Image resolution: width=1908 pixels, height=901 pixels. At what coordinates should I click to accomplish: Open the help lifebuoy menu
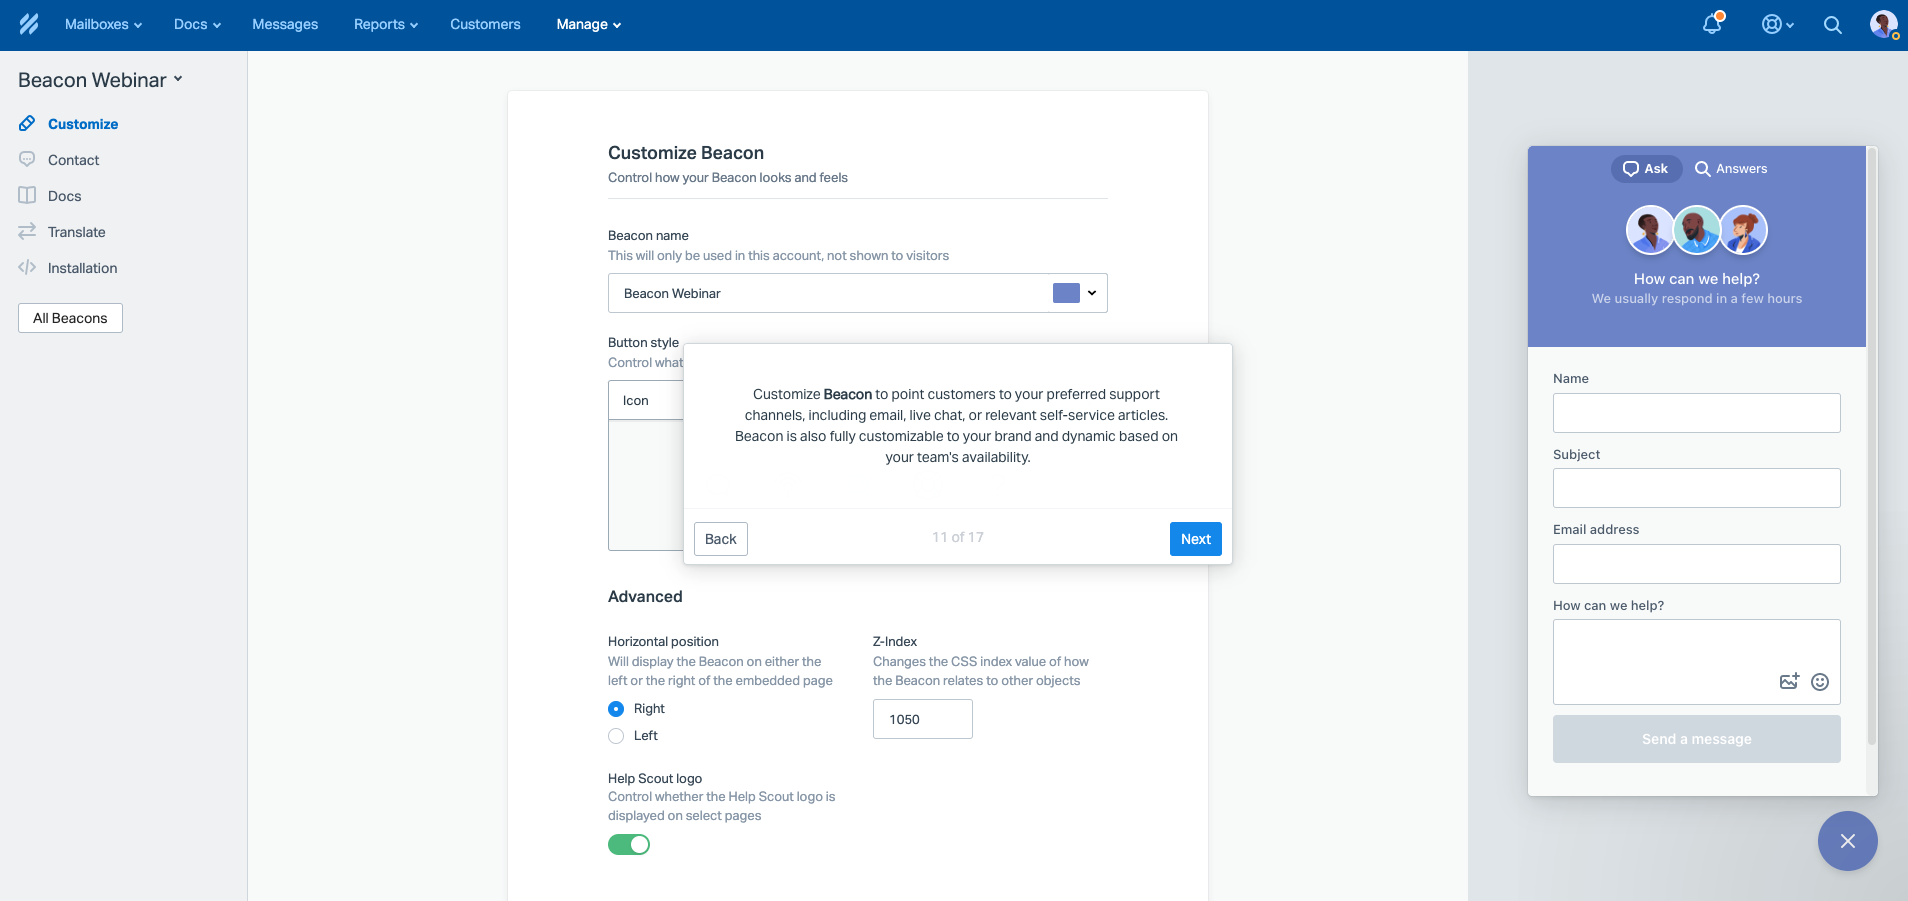click(x=1777, y=24)
